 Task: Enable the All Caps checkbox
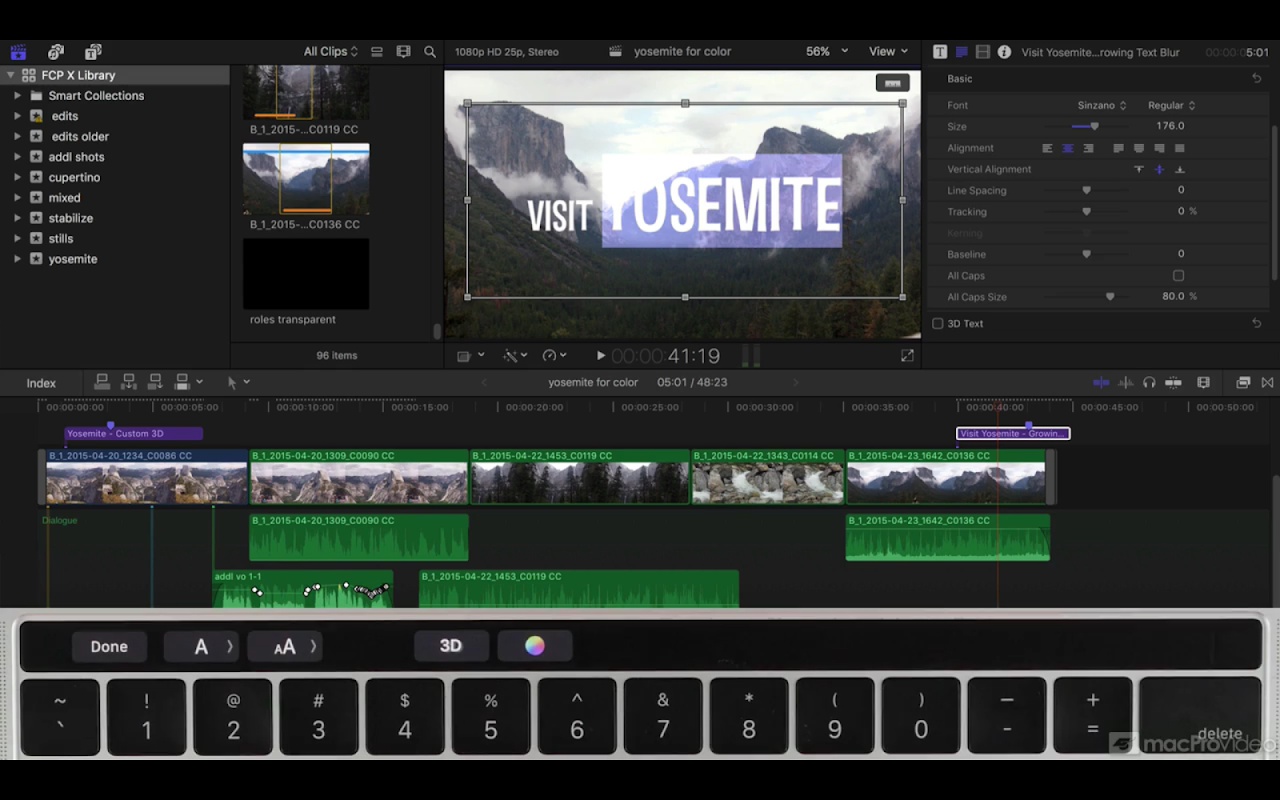click(x=1178, y=276)
